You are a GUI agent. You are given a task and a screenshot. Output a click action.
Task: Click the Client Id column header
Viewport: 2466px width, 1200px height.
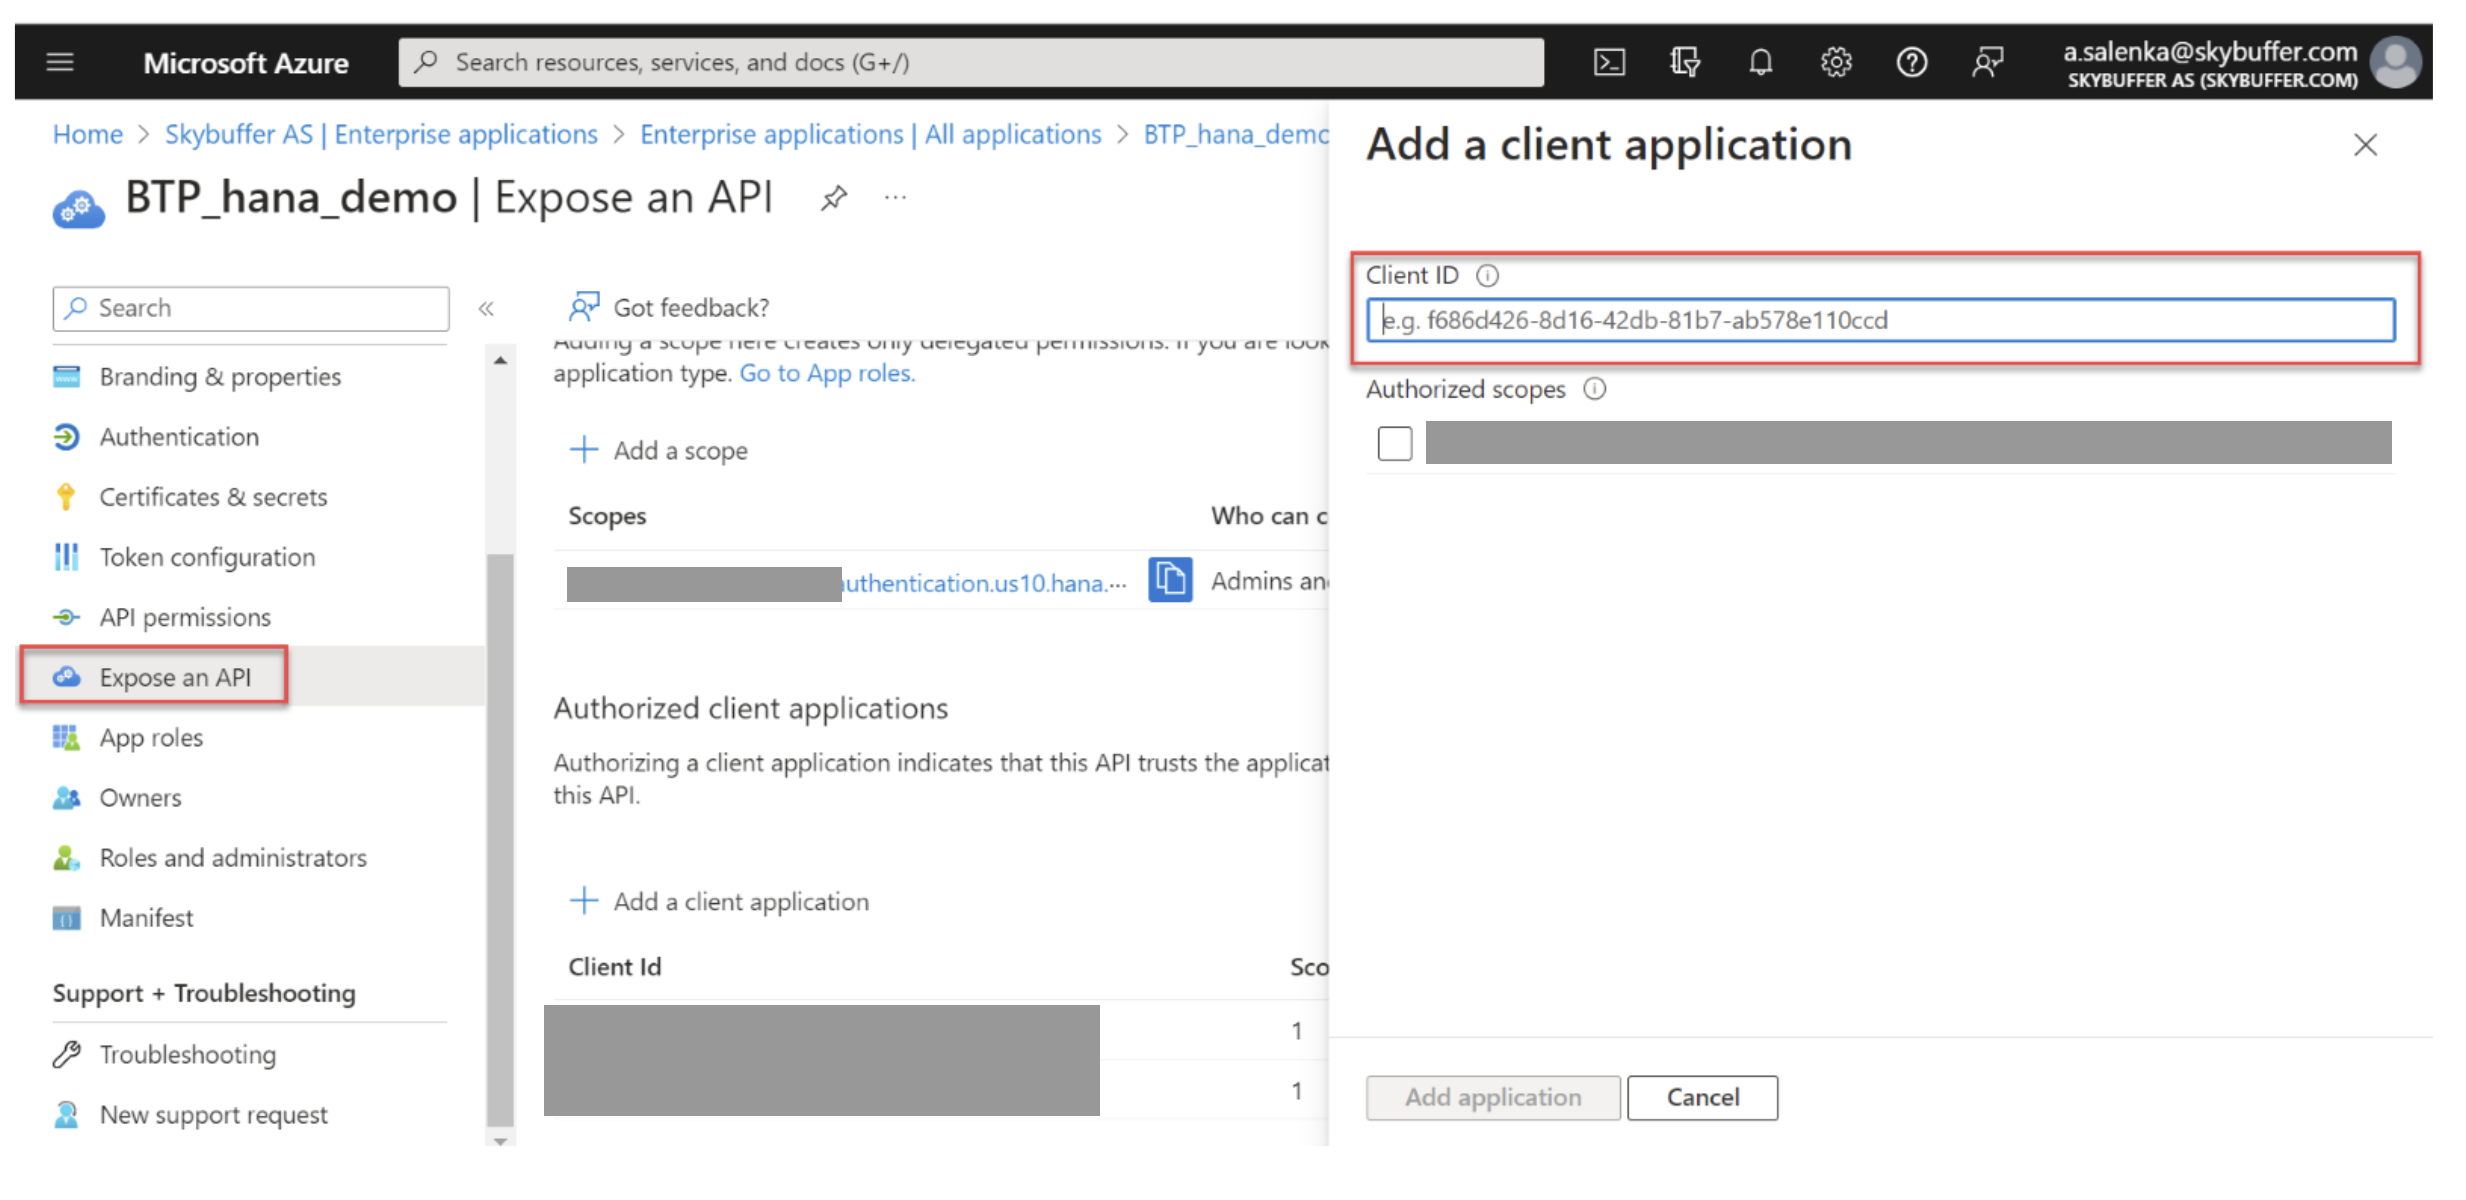tap(615, 967)
